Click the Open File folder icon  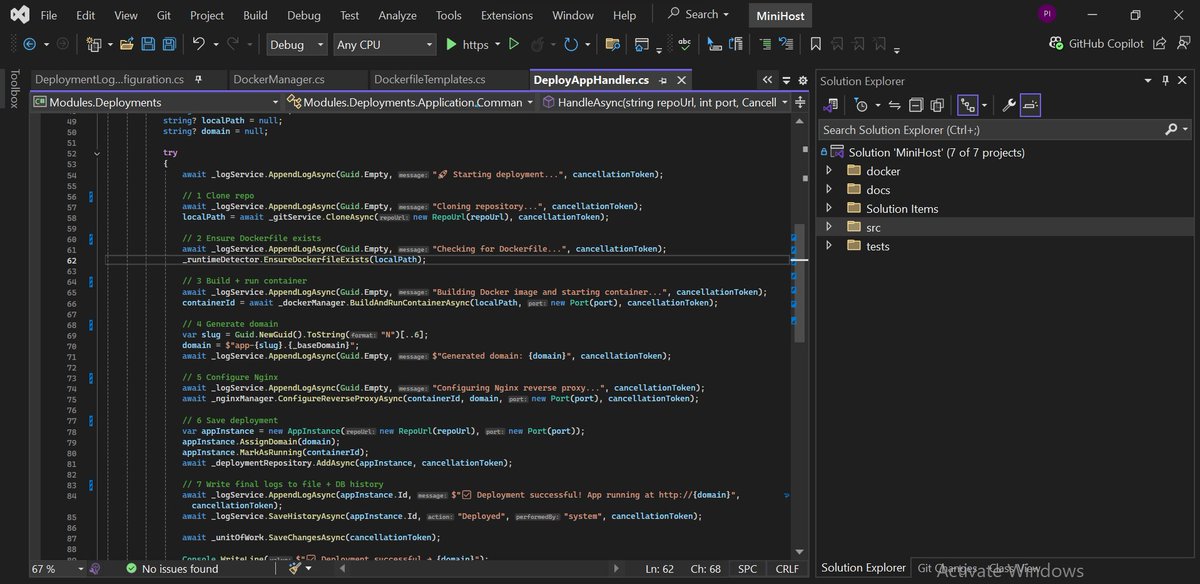coord(127,44)
